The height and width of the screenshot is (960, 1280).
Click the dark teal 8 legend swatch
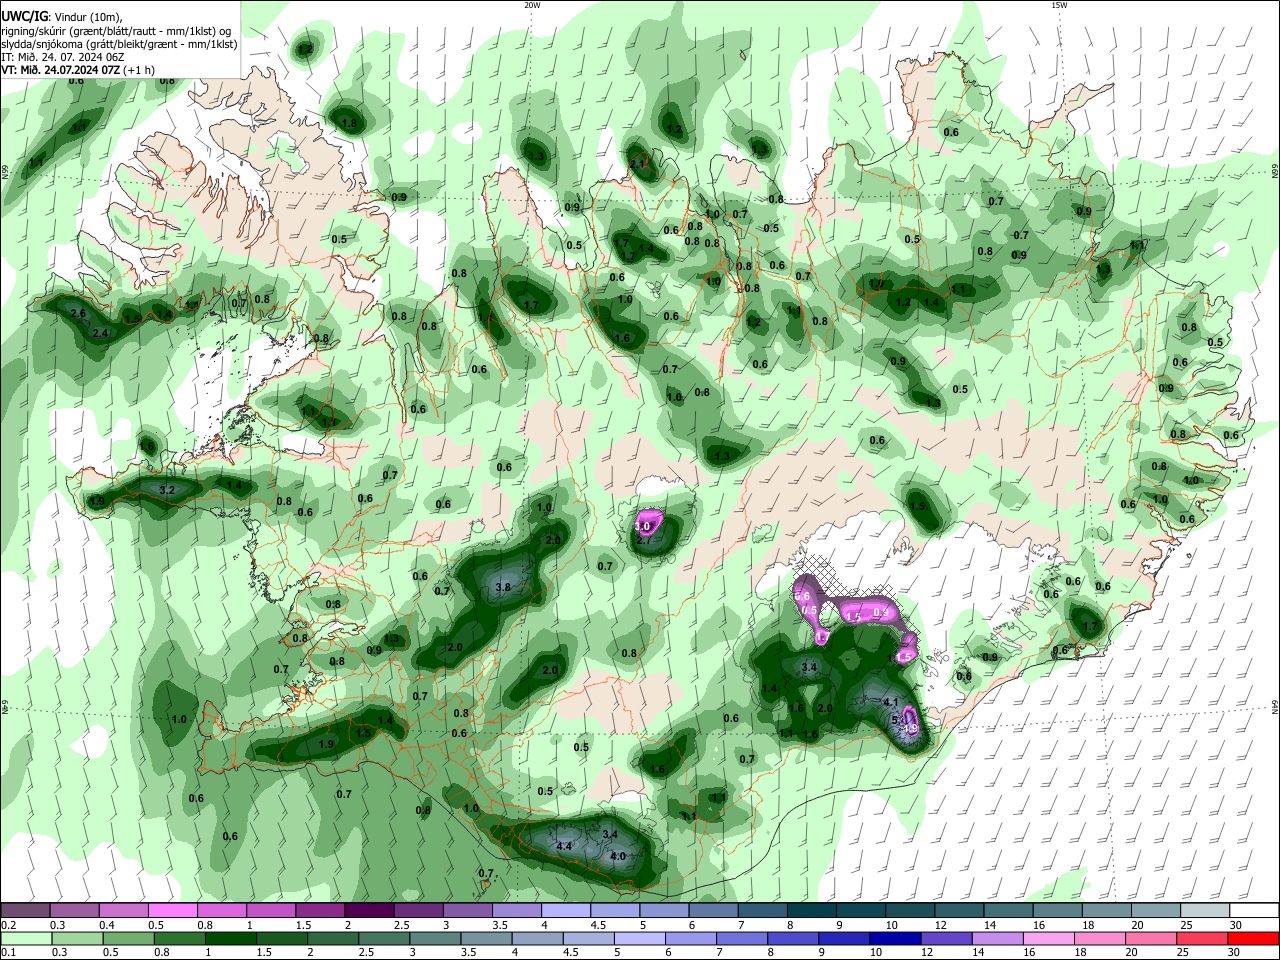tap(812, 910)
